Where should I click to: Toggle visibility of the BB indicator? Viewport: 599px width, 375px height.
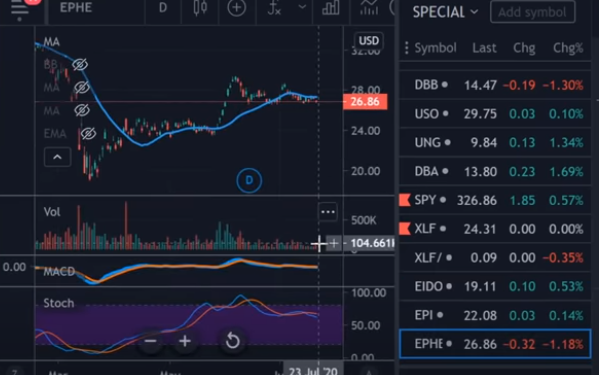click(80, 65)
